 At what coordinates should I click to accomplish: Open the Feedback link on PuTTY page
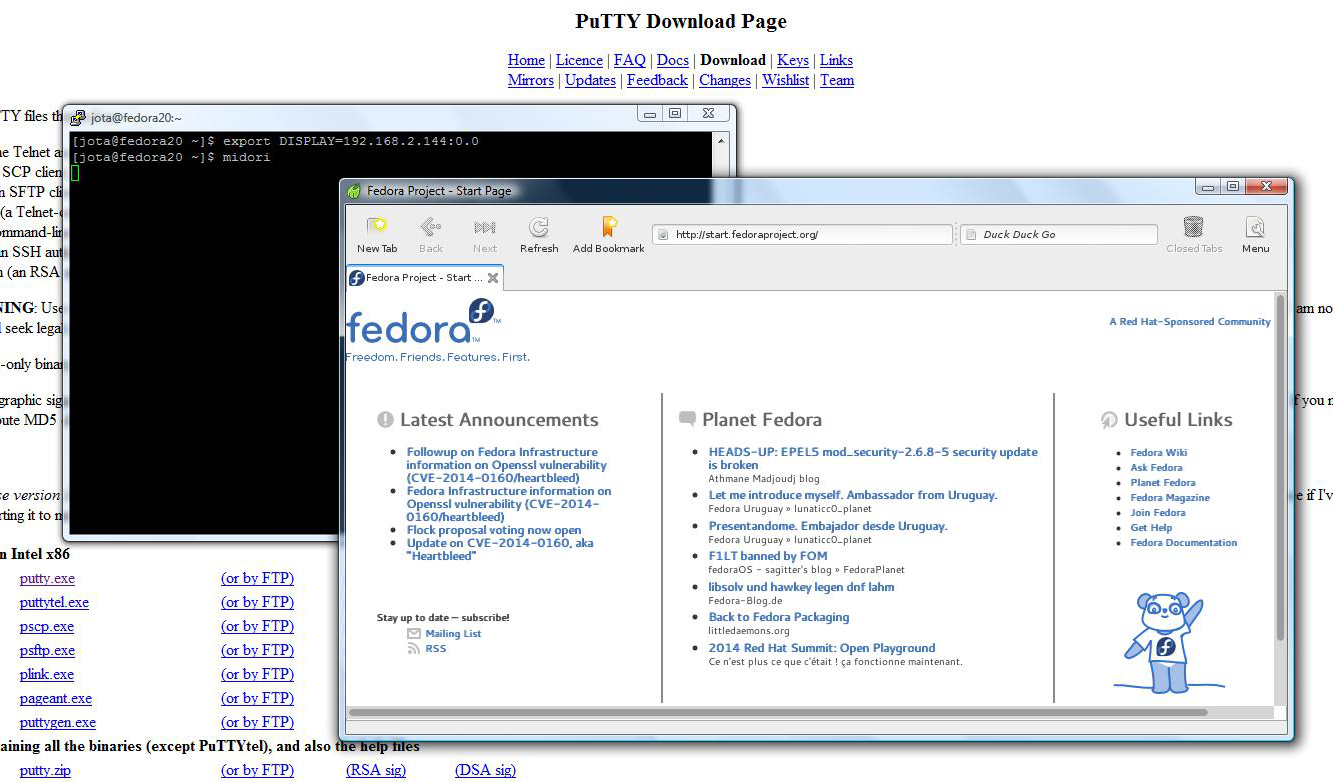[657, 80]
